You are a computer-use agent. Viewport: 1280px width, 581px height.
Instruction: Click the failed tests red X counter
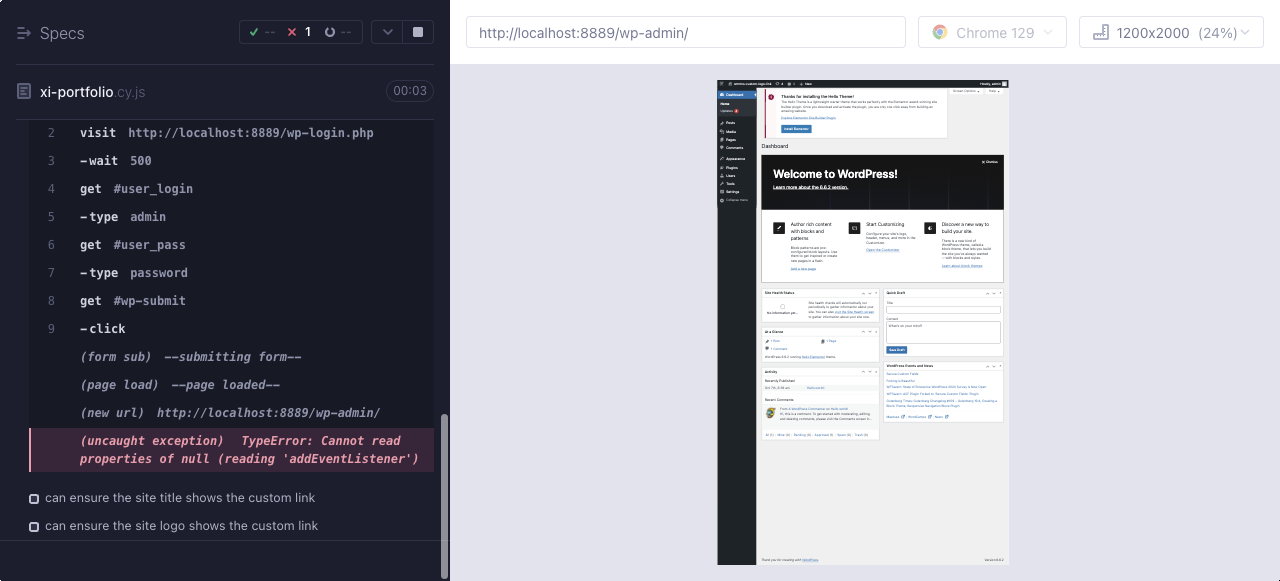coord(299,32)
